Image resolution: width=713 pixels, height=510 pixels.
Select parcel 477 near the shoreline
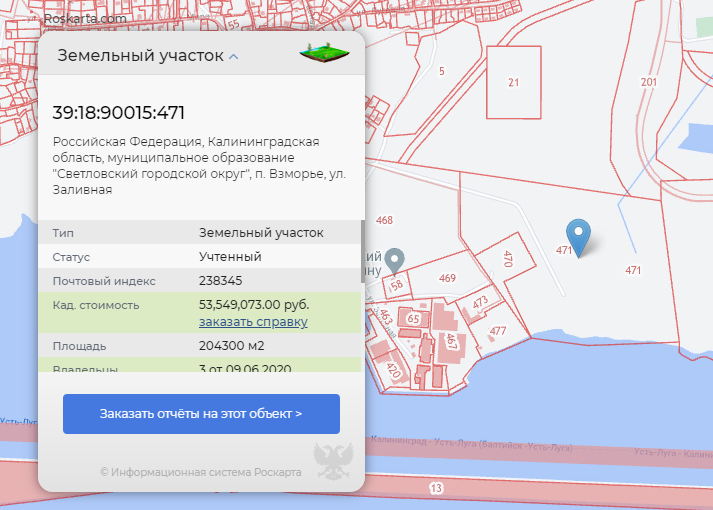(497, 330)
